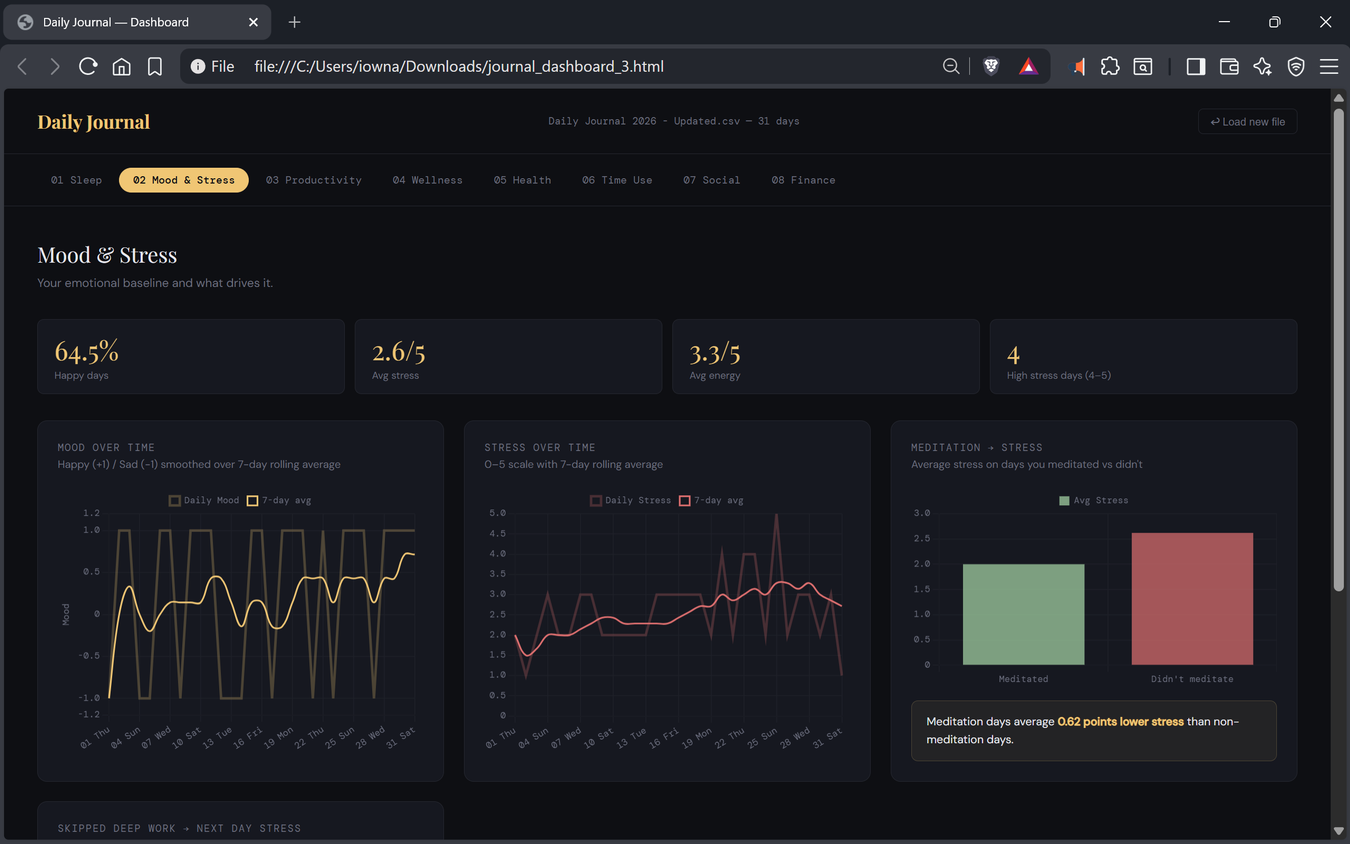Click the scrollbar down arrow
The width and height of the screenshot is (1350, 844).
click(1338, 831)
